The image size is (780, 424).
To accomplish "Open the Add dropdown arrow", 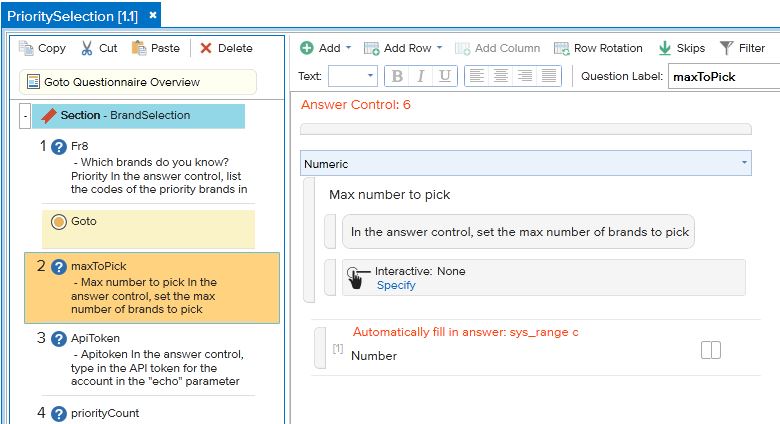I will (x=348, y=48).
